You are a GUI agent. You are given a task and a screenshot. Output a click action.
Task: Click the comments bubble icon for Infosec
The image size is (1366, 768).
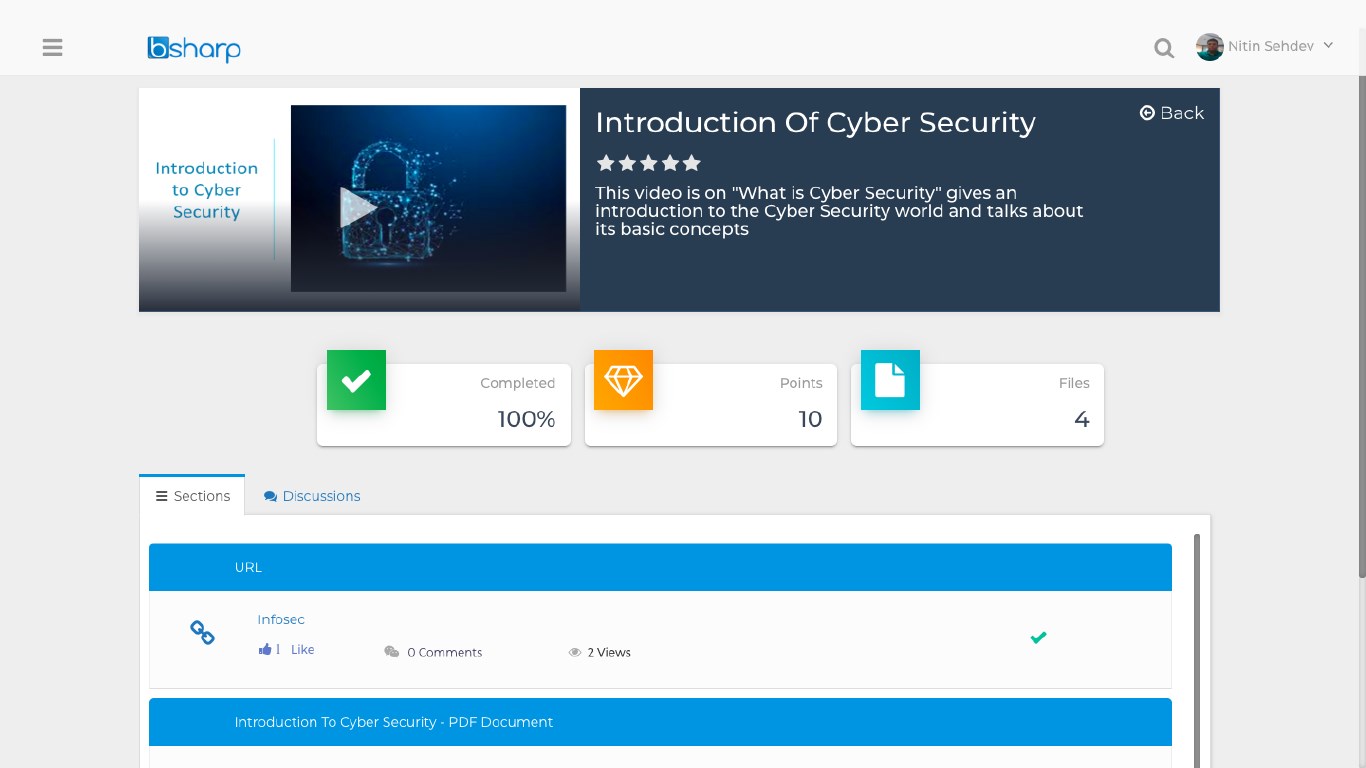tap(392, 652)
